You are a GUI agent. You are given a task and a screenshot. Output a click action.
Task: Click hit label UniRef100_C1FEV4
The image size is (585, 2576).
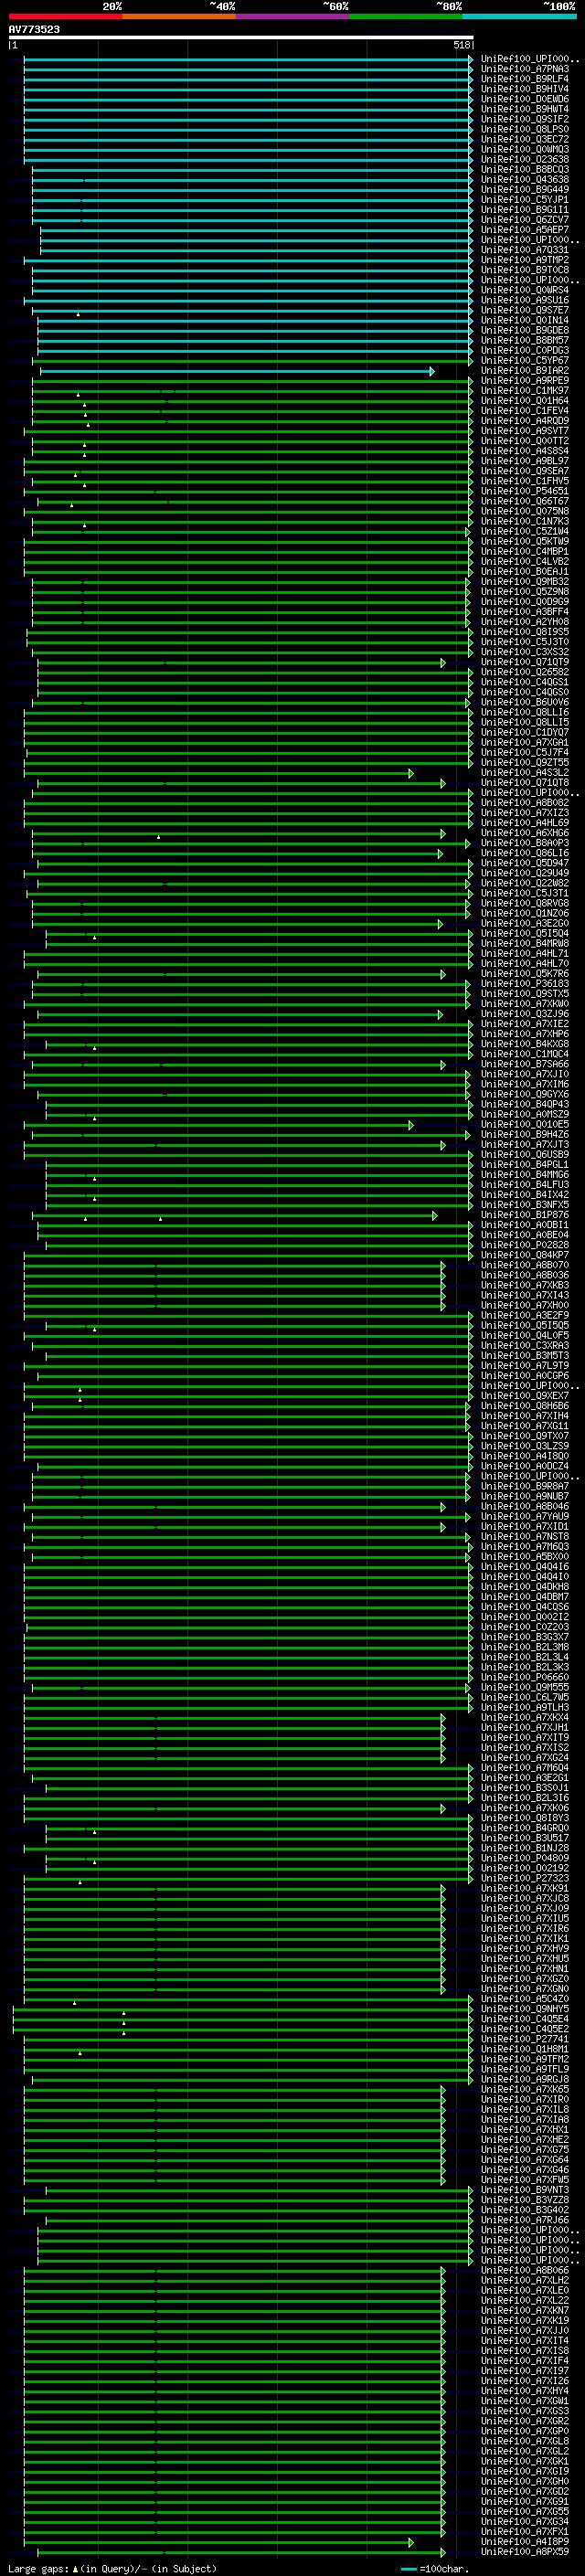tap(524, 411)
